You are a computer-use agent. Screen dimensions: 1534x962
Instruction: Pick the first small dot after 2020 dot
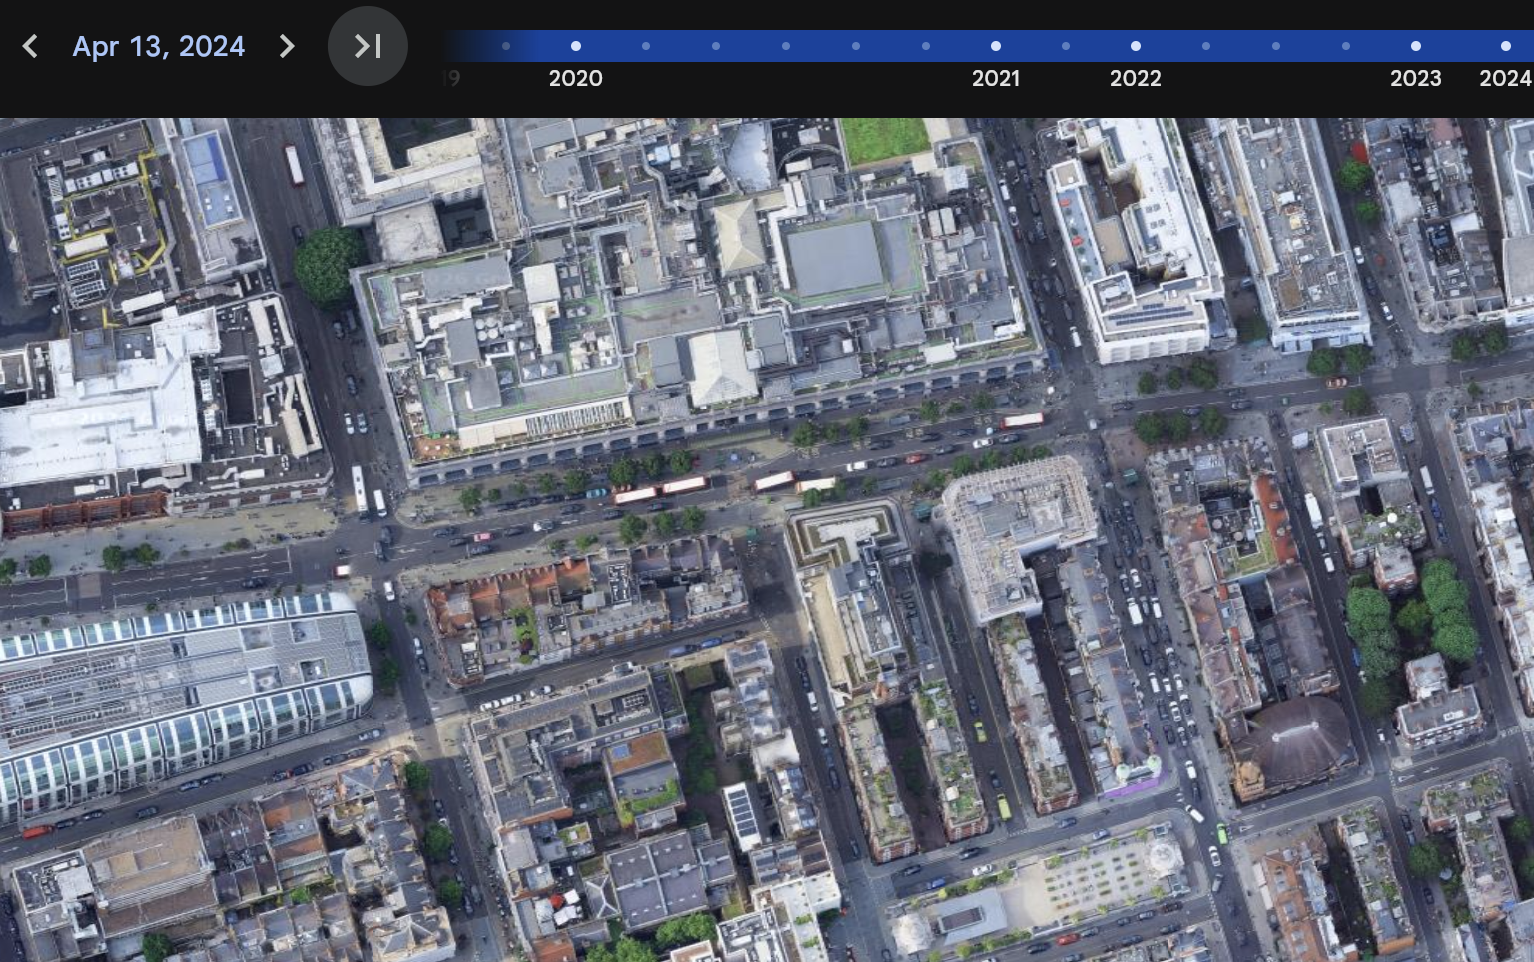click(x=646, y=46)
